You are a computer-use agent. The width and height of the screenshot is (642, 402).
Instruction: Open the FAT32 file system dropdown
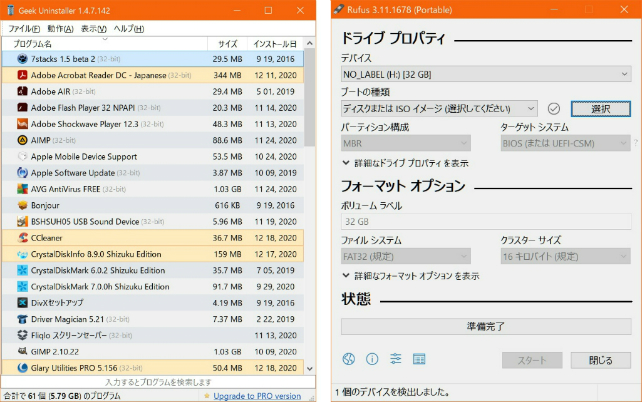coord(406,257)
